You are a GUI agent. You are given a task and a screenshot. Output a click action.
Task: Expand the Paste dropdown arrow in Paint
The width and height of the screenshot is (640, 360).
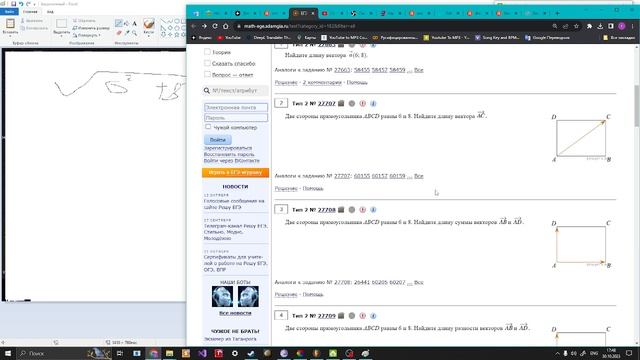(x=10, y=36)
